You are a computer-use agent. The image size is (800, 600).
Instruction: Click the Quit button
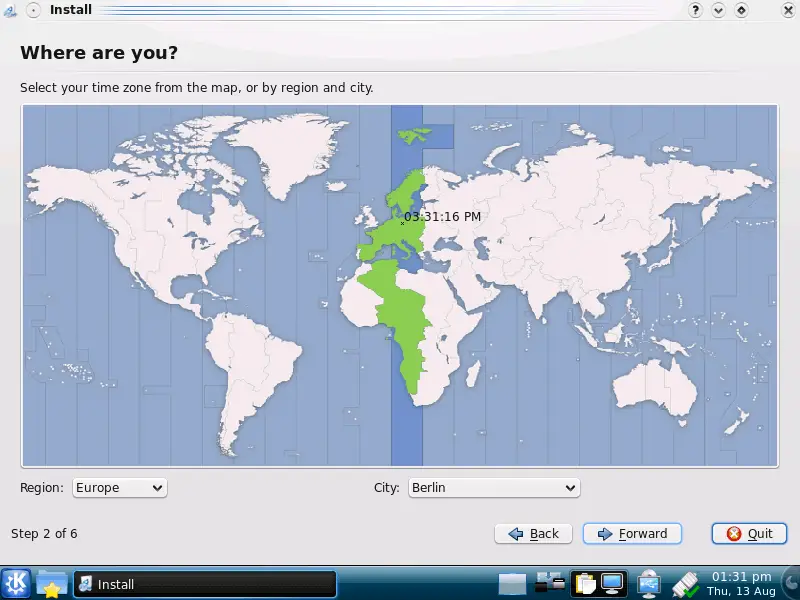(749, 534)
